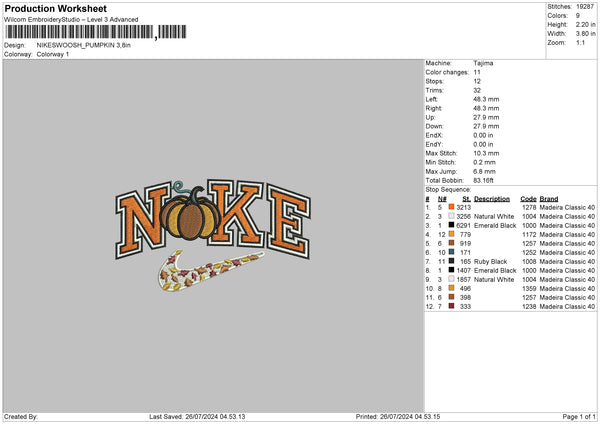Image resolution: width=600 pixels, height=424 pixels.
Task: Select the Created By footer label
Action: [x=21, y=417]
